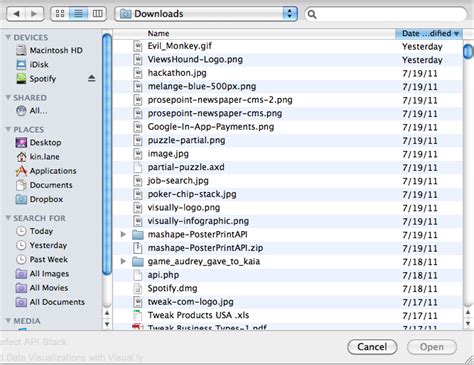Image resolution: width=474 pixels, height=365 pixels.
Task: Click the file list scrollbar thumb
Action: tap(468, 51)
